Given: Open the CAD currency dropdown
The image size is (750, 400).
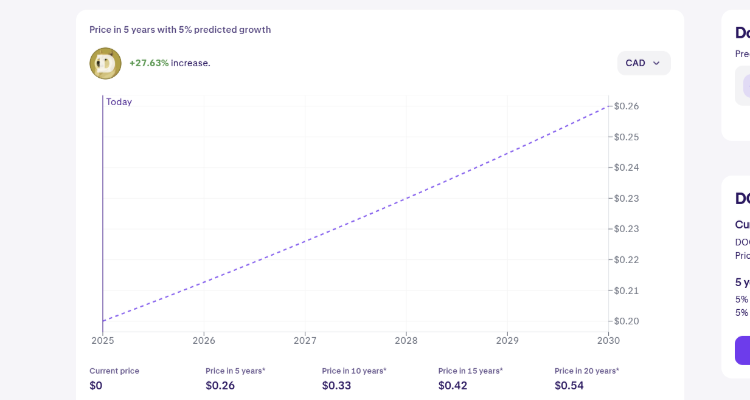Looking at the screenshot, I should tap(643, 63).
